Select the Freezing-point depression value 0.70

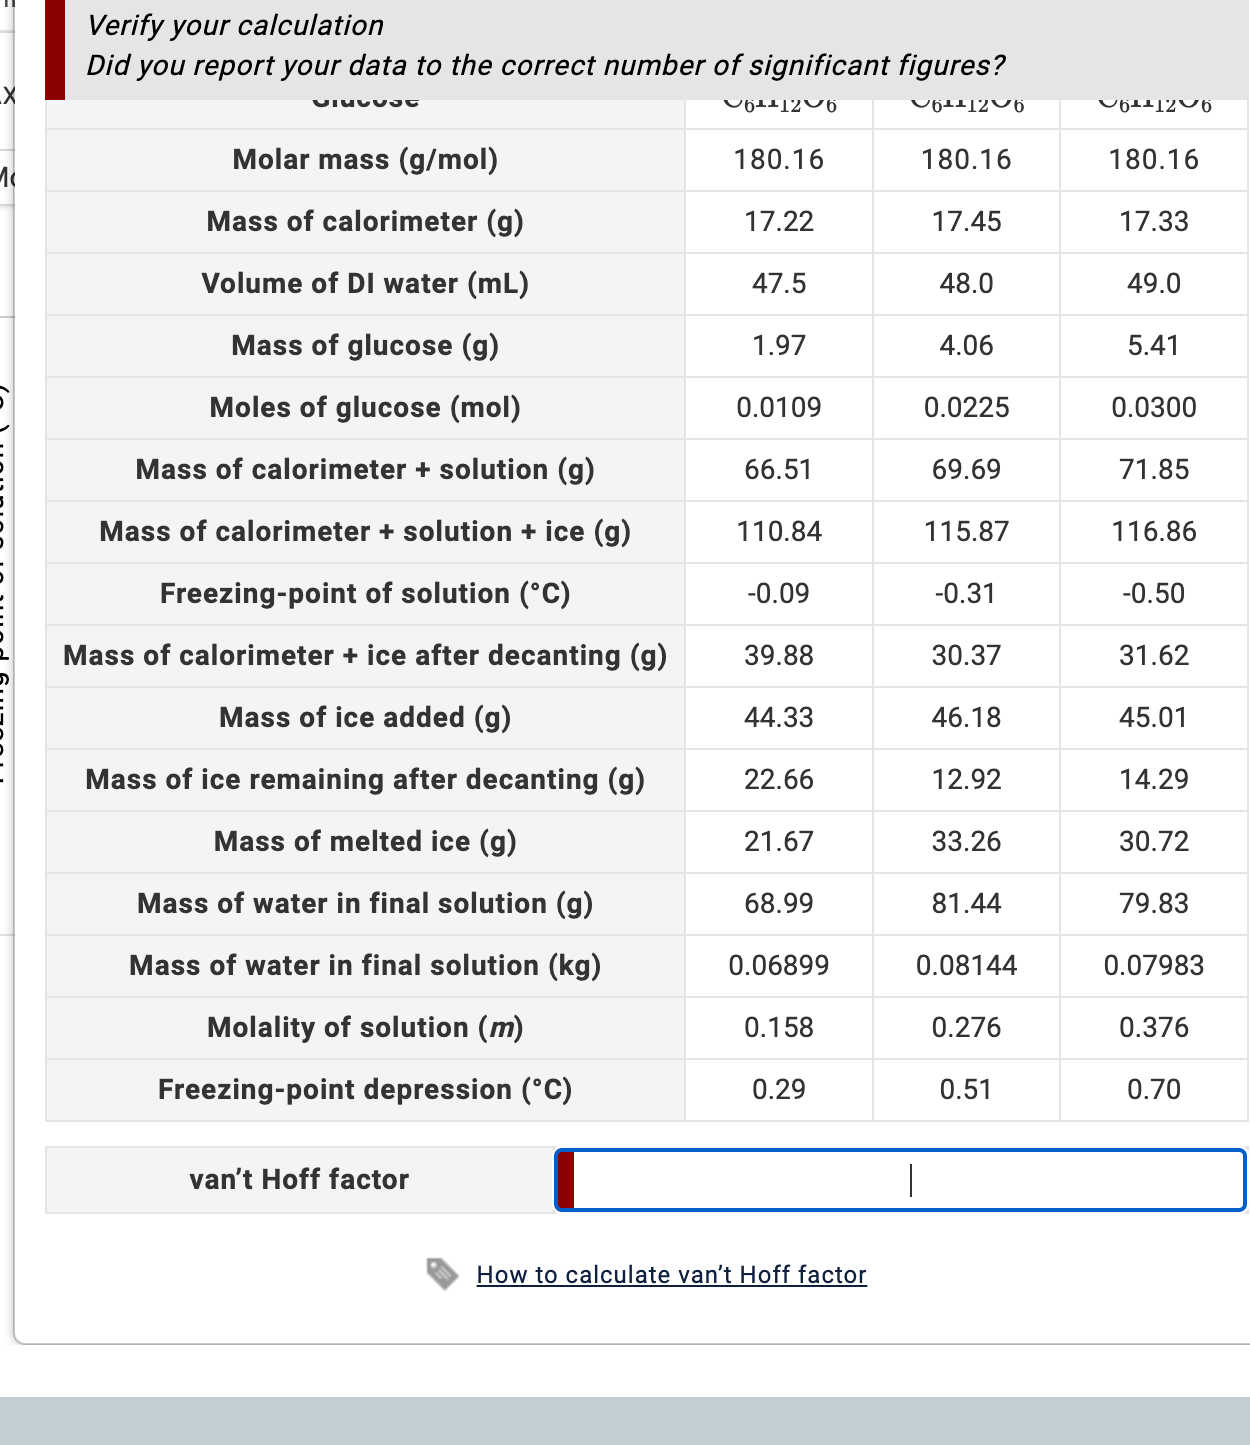click(1152, 1089)
